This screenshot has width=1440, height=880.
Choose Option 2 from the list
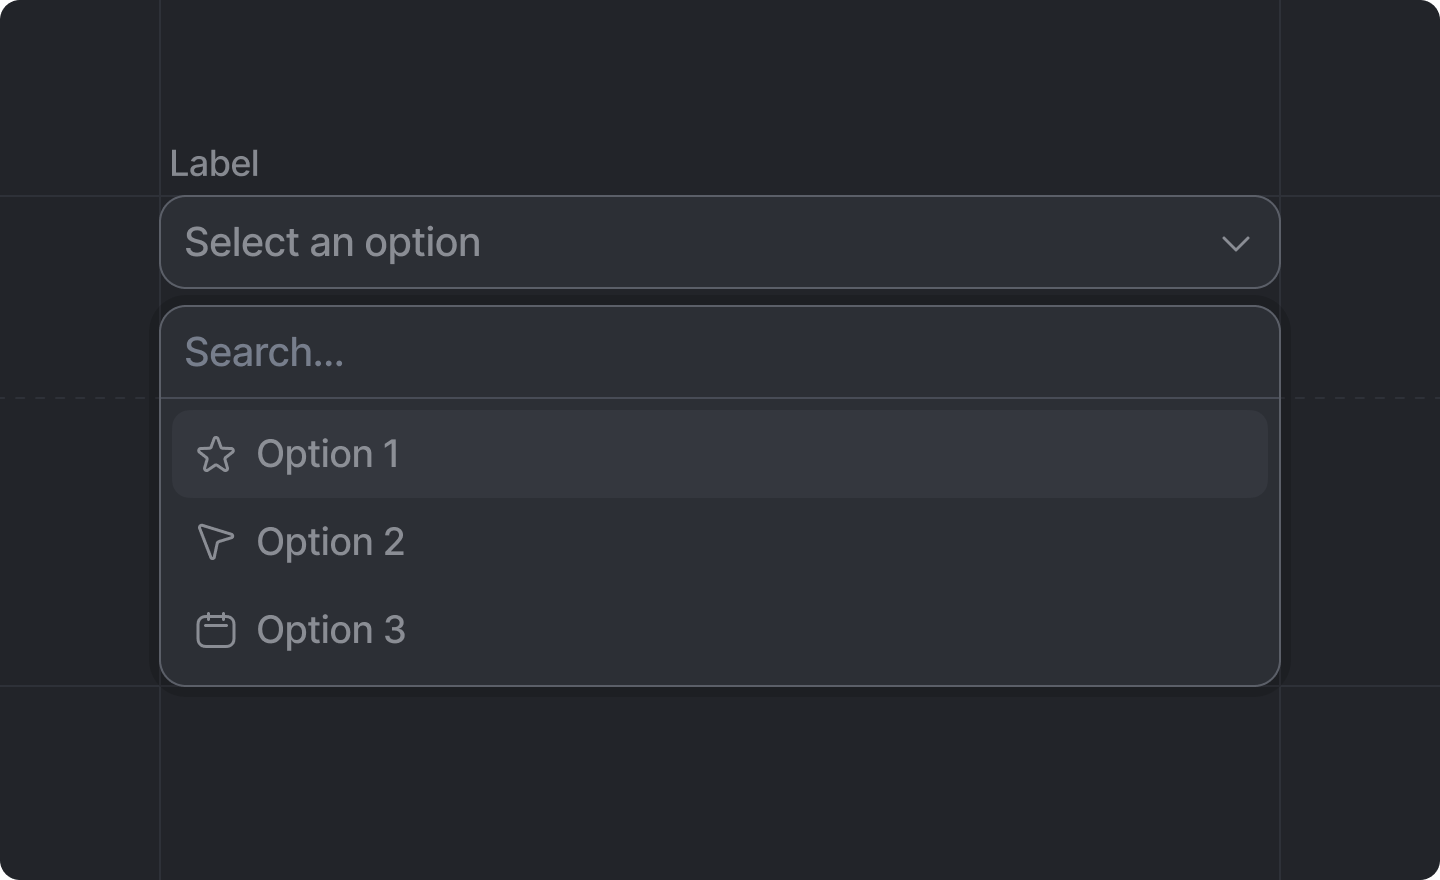[x=719, y=542]
